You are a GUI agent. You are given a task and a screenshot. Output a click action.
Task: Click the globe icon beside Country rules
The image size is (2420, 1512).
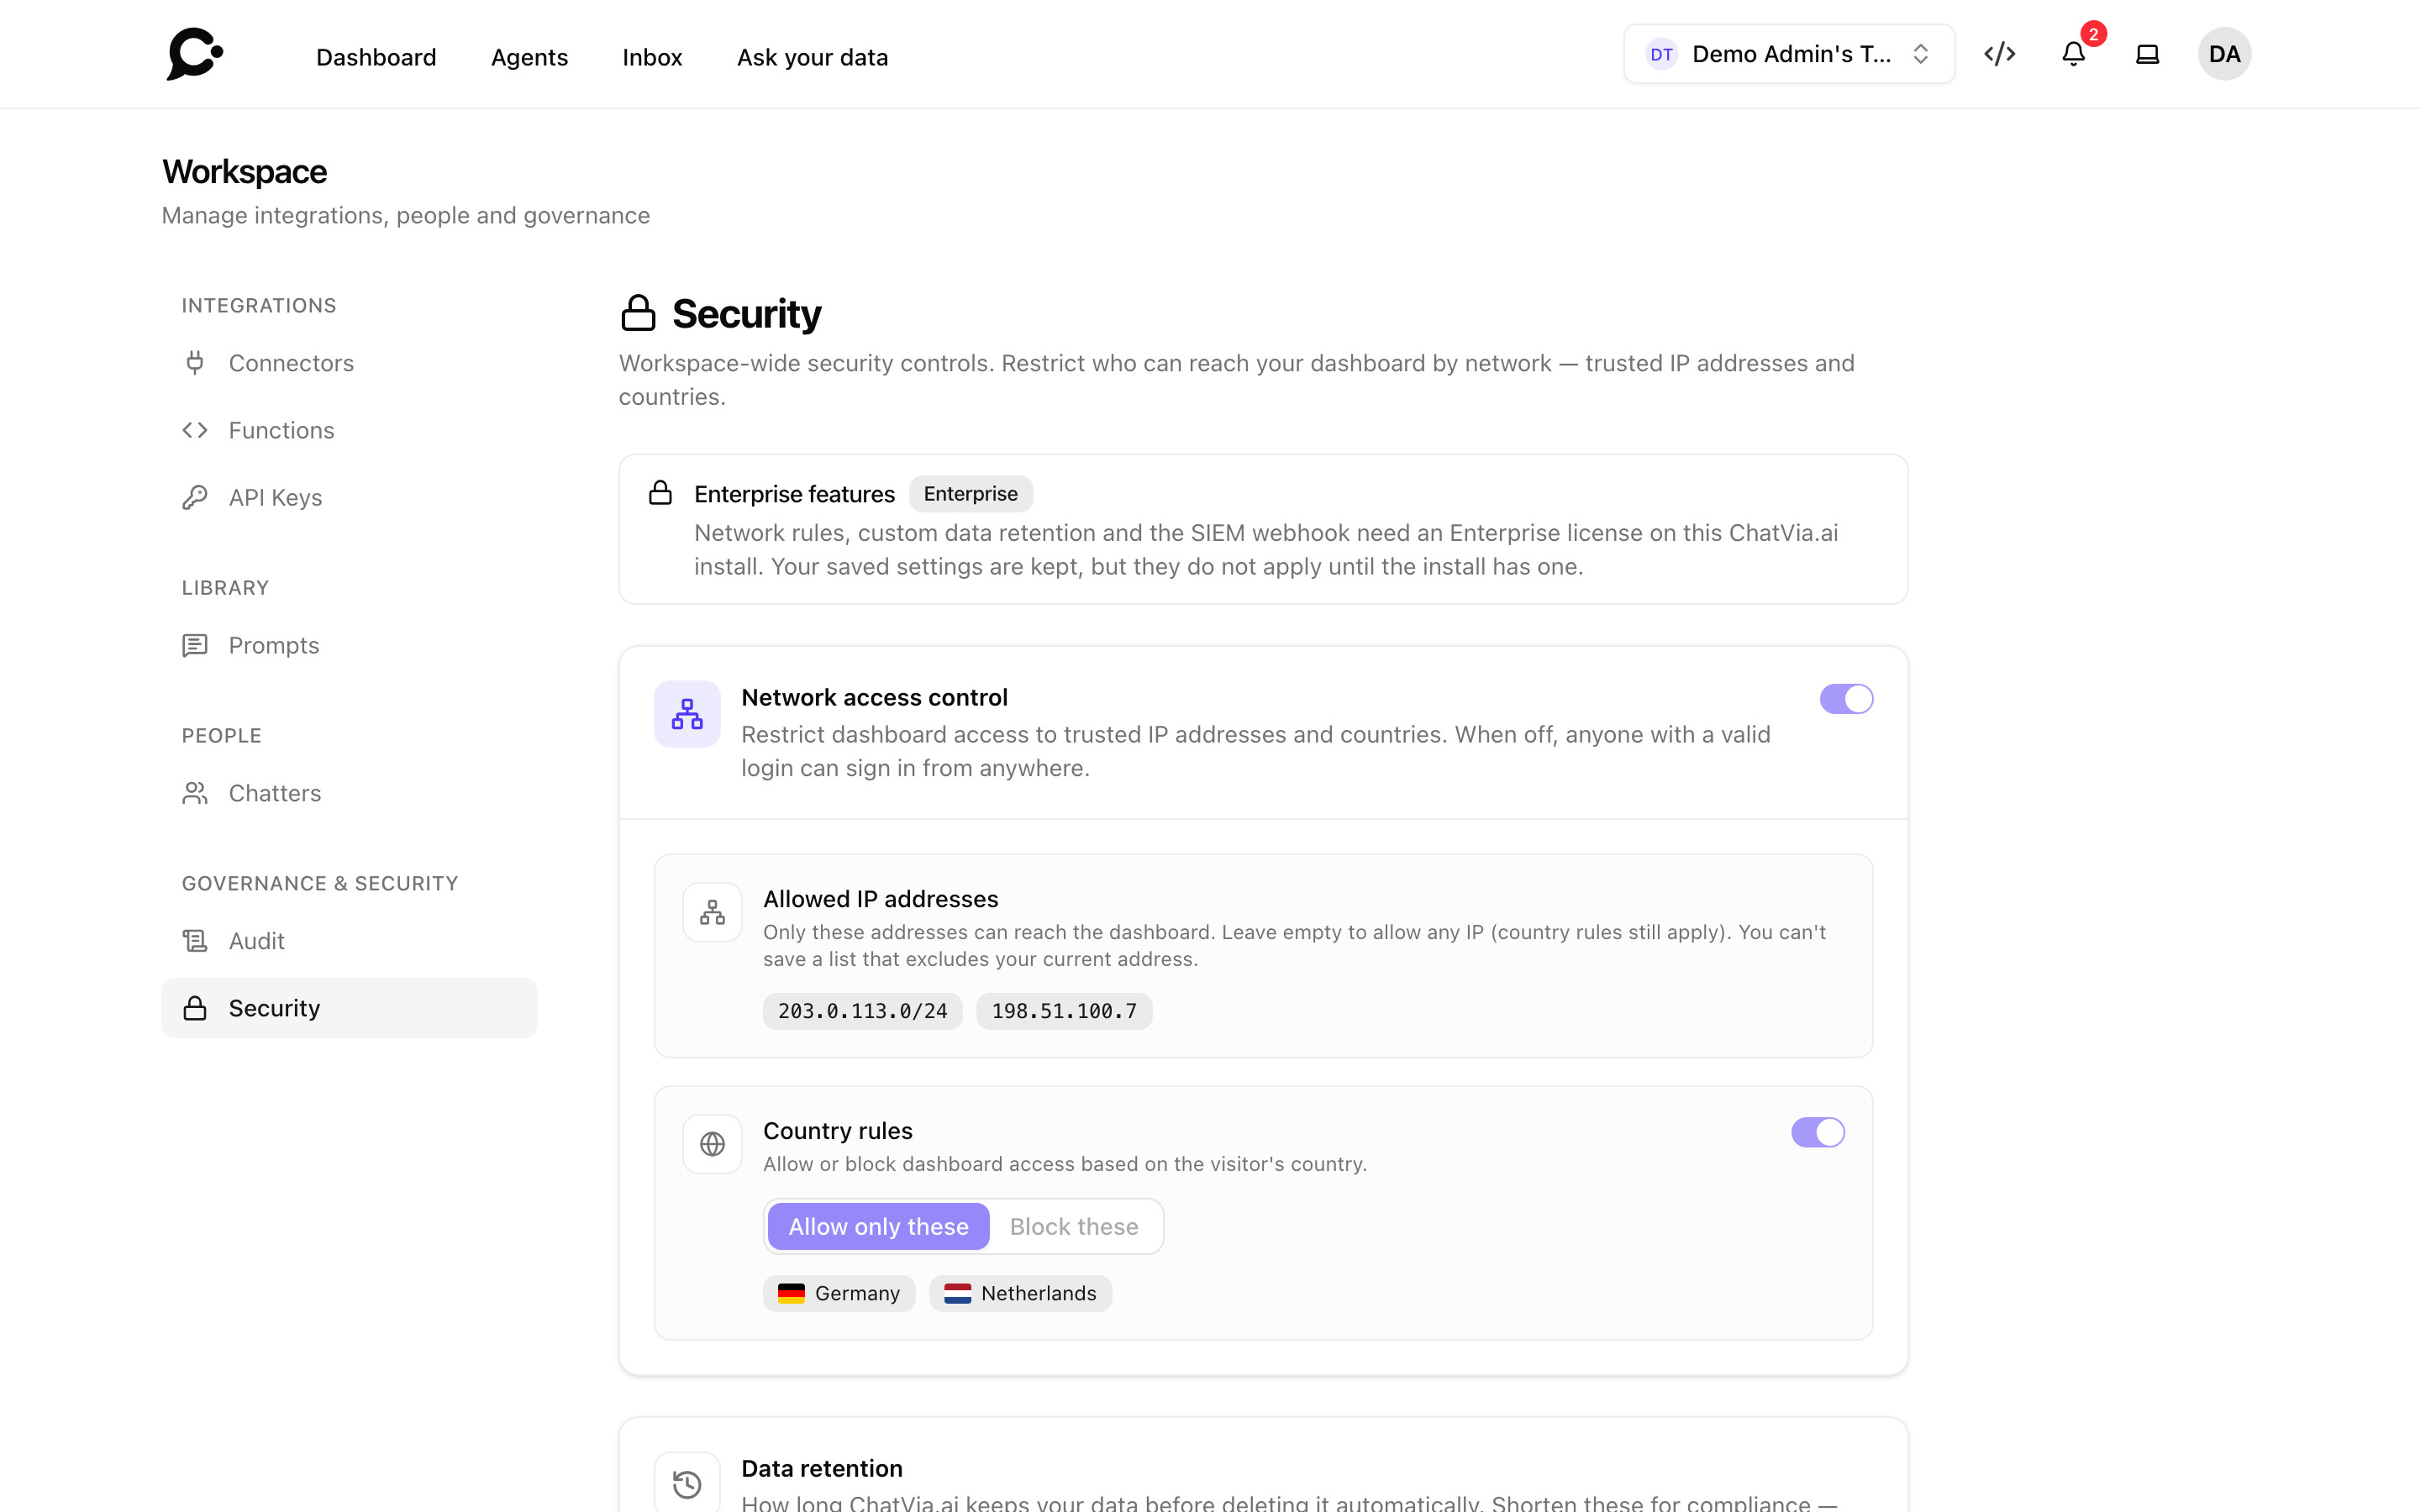(712, 1144)
